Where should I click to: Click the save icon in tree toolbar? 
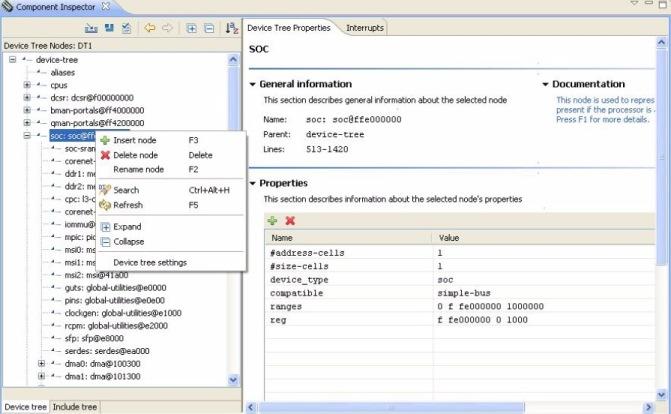108,28
